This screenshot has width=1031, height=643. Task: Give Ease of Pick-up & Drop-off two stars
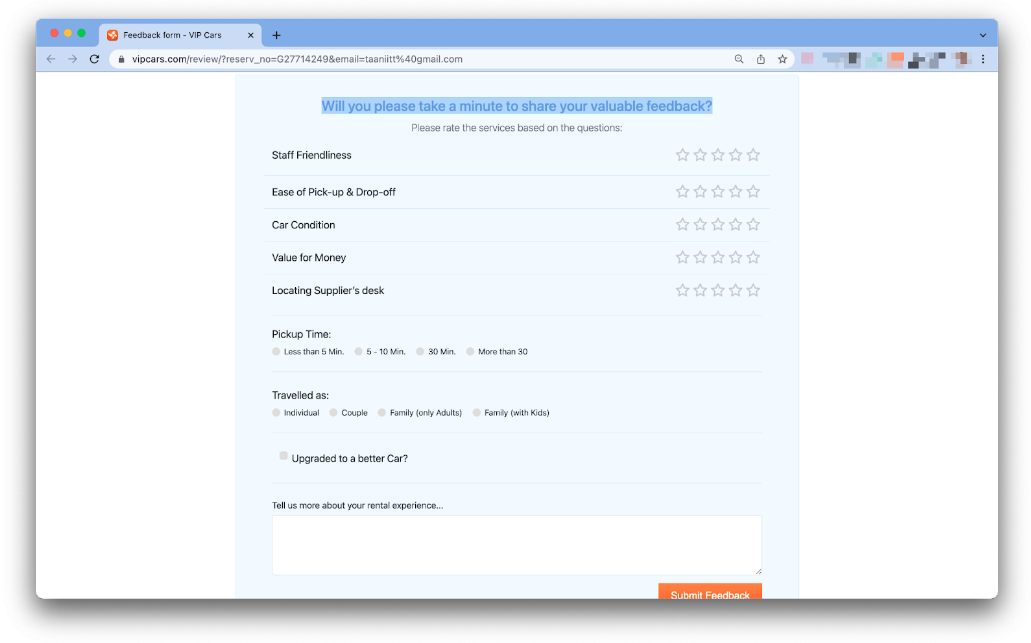tap(700, 192)
